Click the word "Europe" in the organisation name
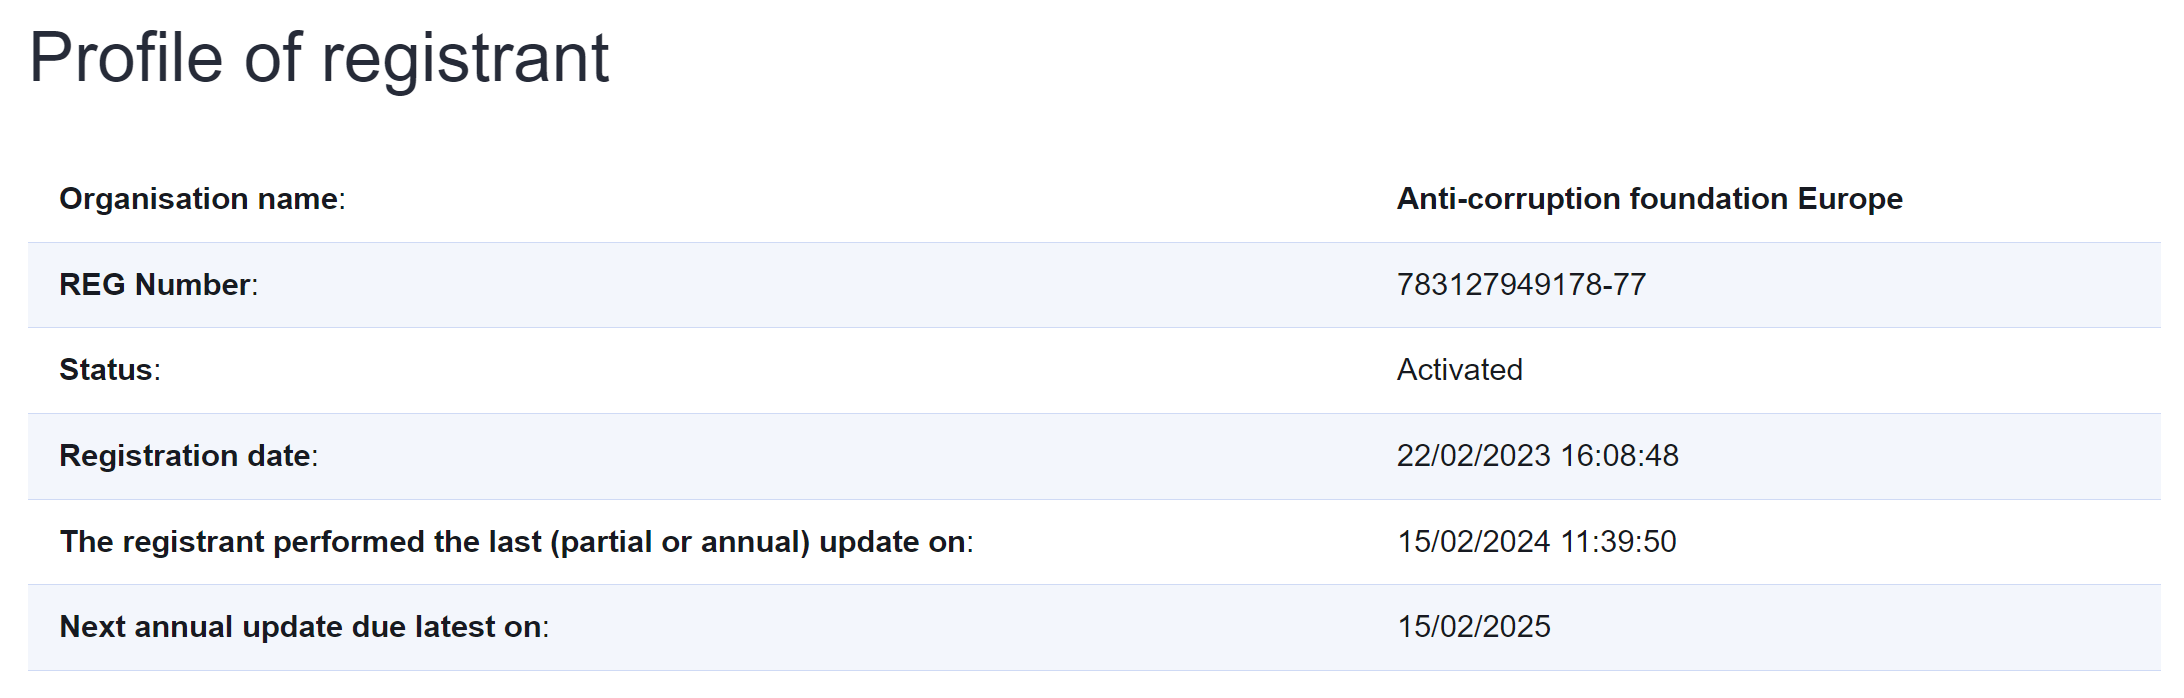 pos(1850,199)
